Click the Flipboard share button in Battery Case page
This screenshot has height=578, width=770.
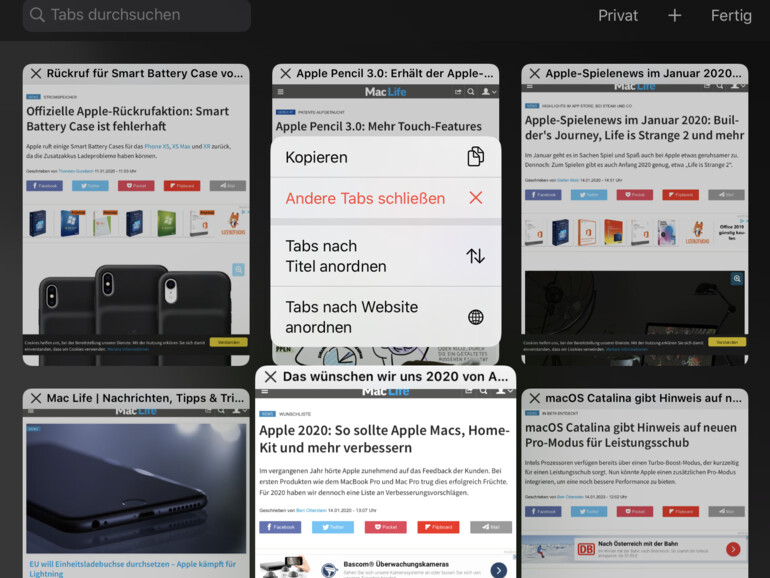pyautogui.click(x=182, y=186)
